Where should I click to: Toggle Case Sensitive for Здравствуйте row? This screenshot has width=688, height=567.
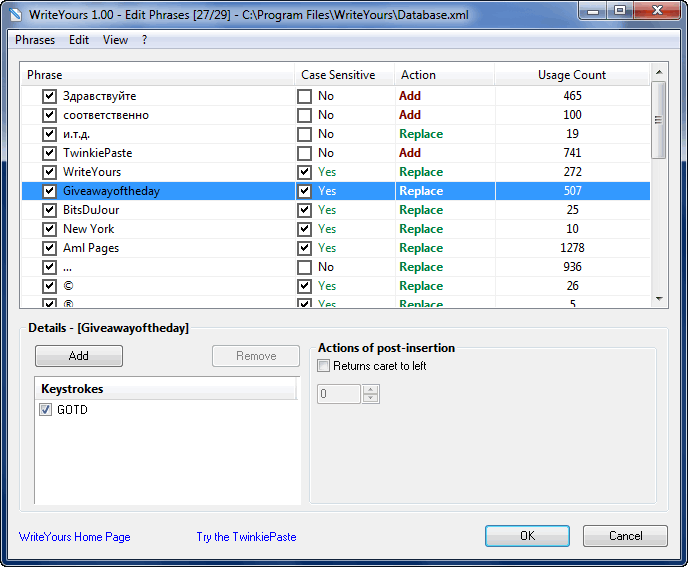tap(304, 96)
